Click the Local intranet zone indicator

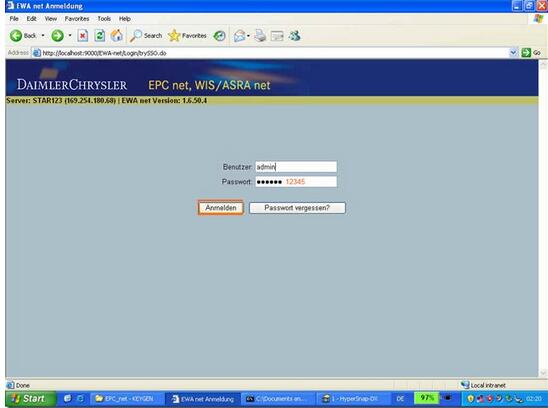(x=483, y=385)
